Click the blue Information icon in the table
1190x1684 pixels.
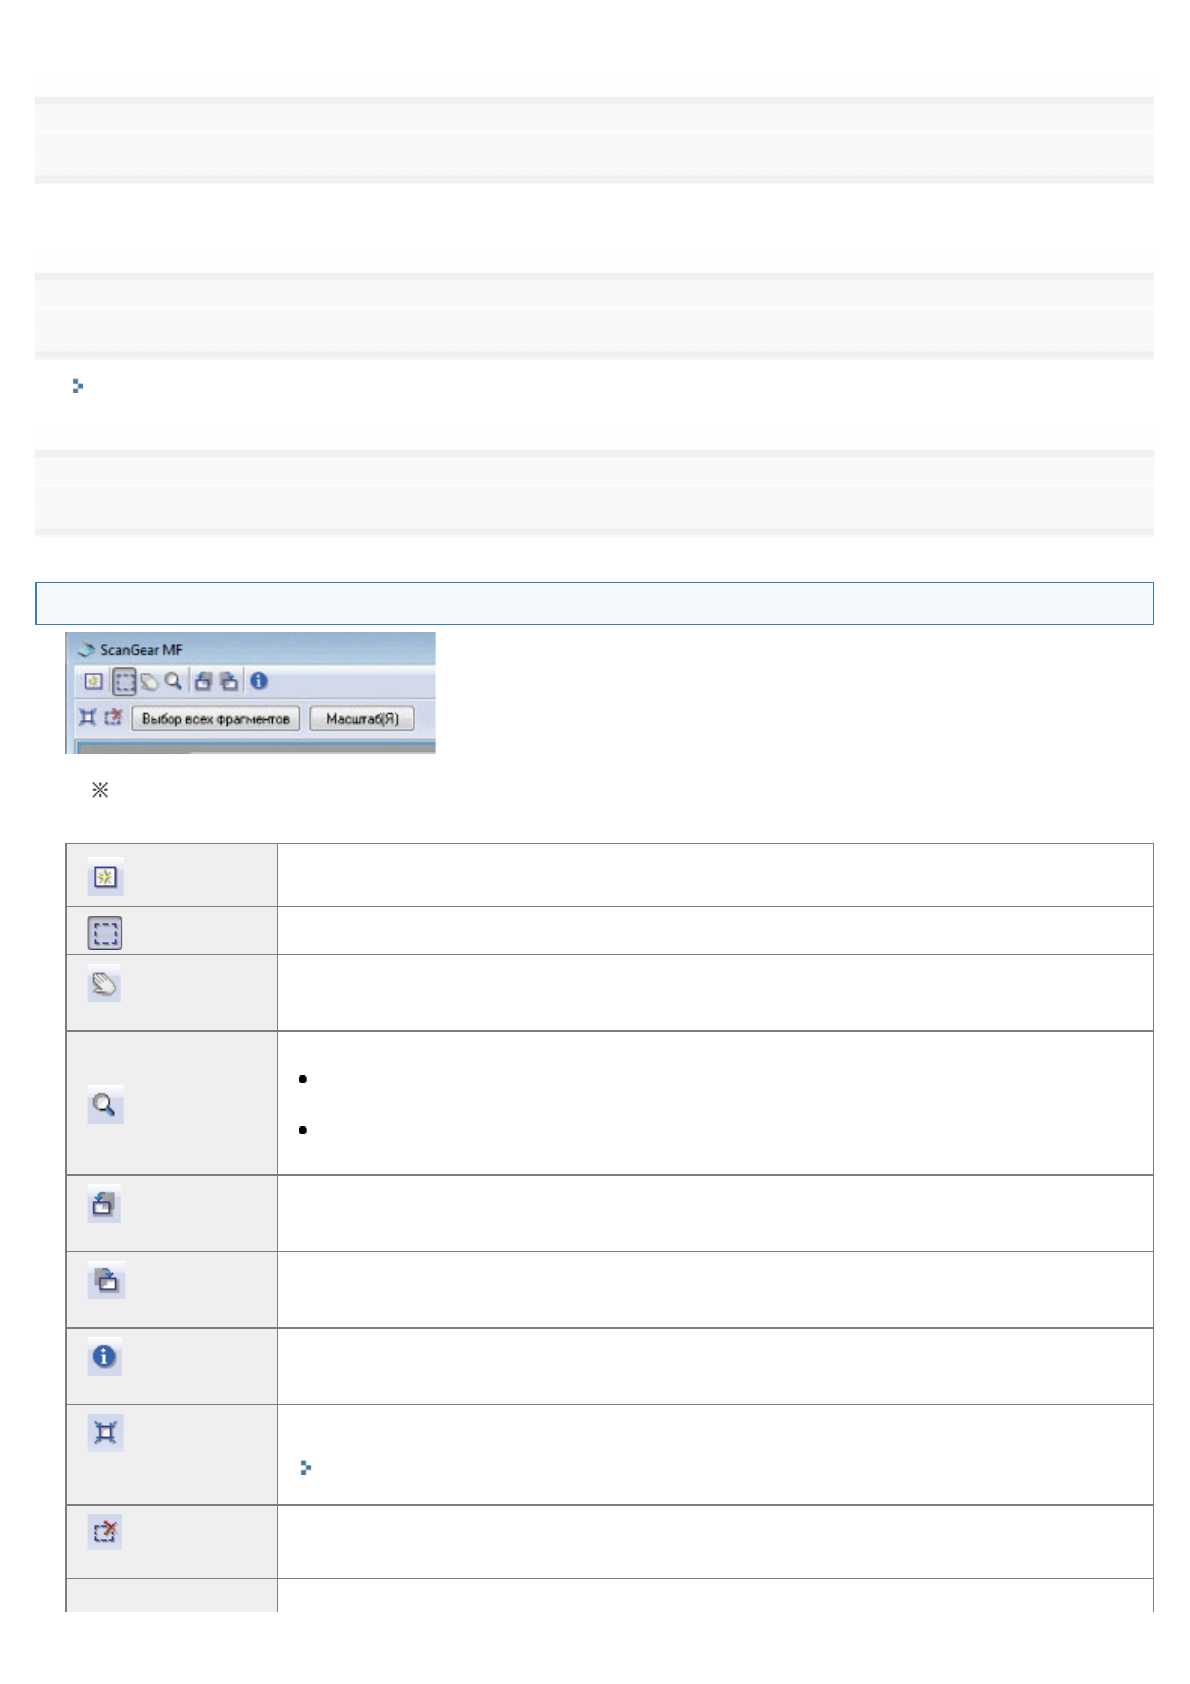pyautogui.click(x=105, y=1357)
